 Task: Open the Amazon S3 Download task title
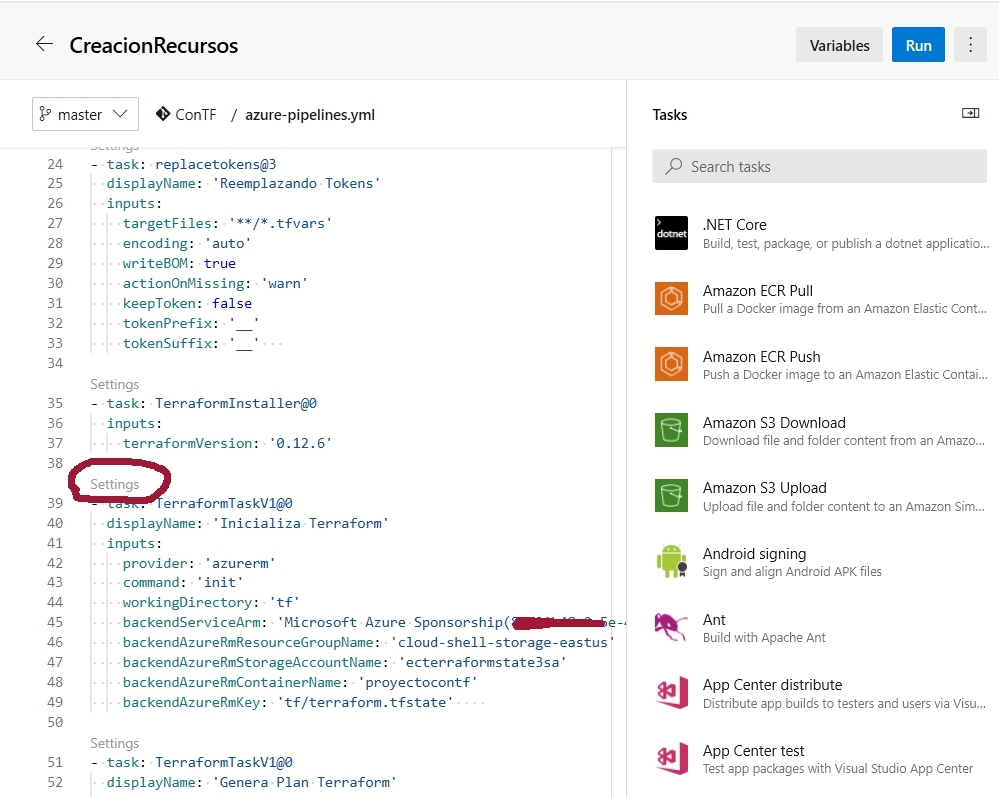774,422
